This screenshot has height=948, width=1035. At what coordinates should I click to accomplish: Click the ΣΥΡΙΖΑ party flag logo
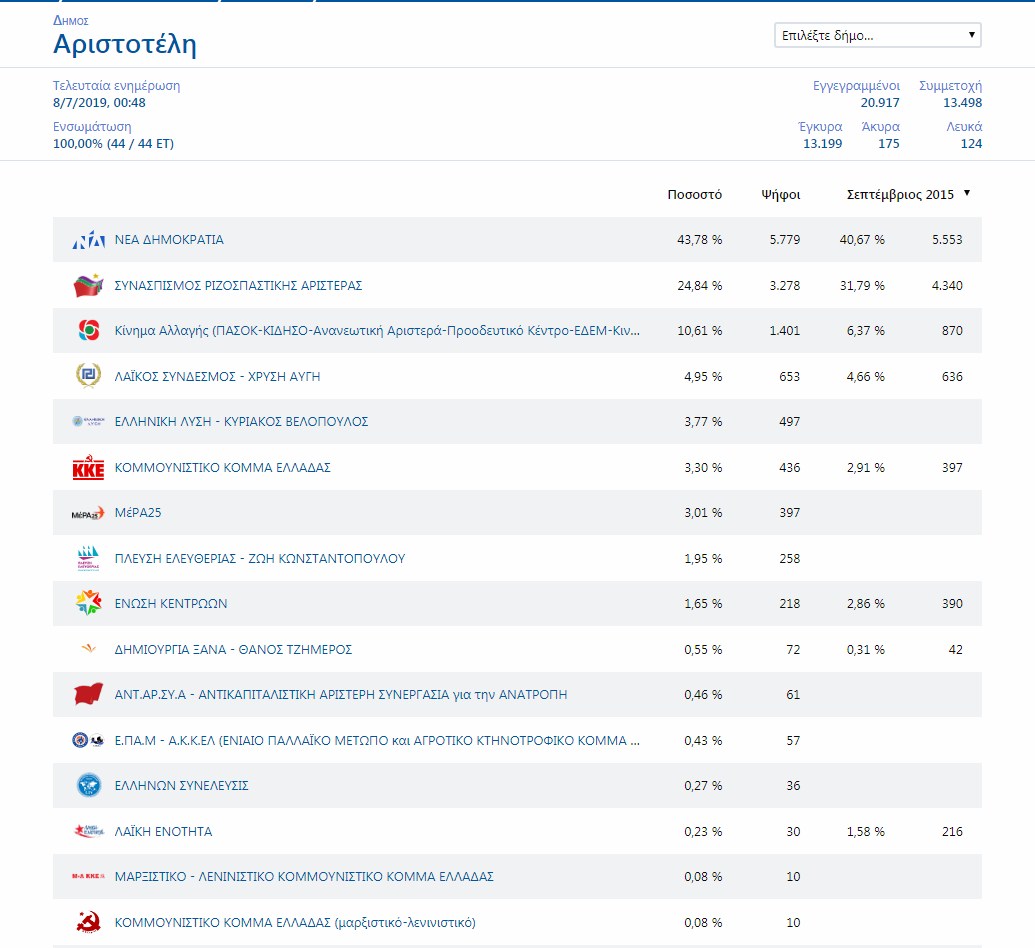(88, 286)
